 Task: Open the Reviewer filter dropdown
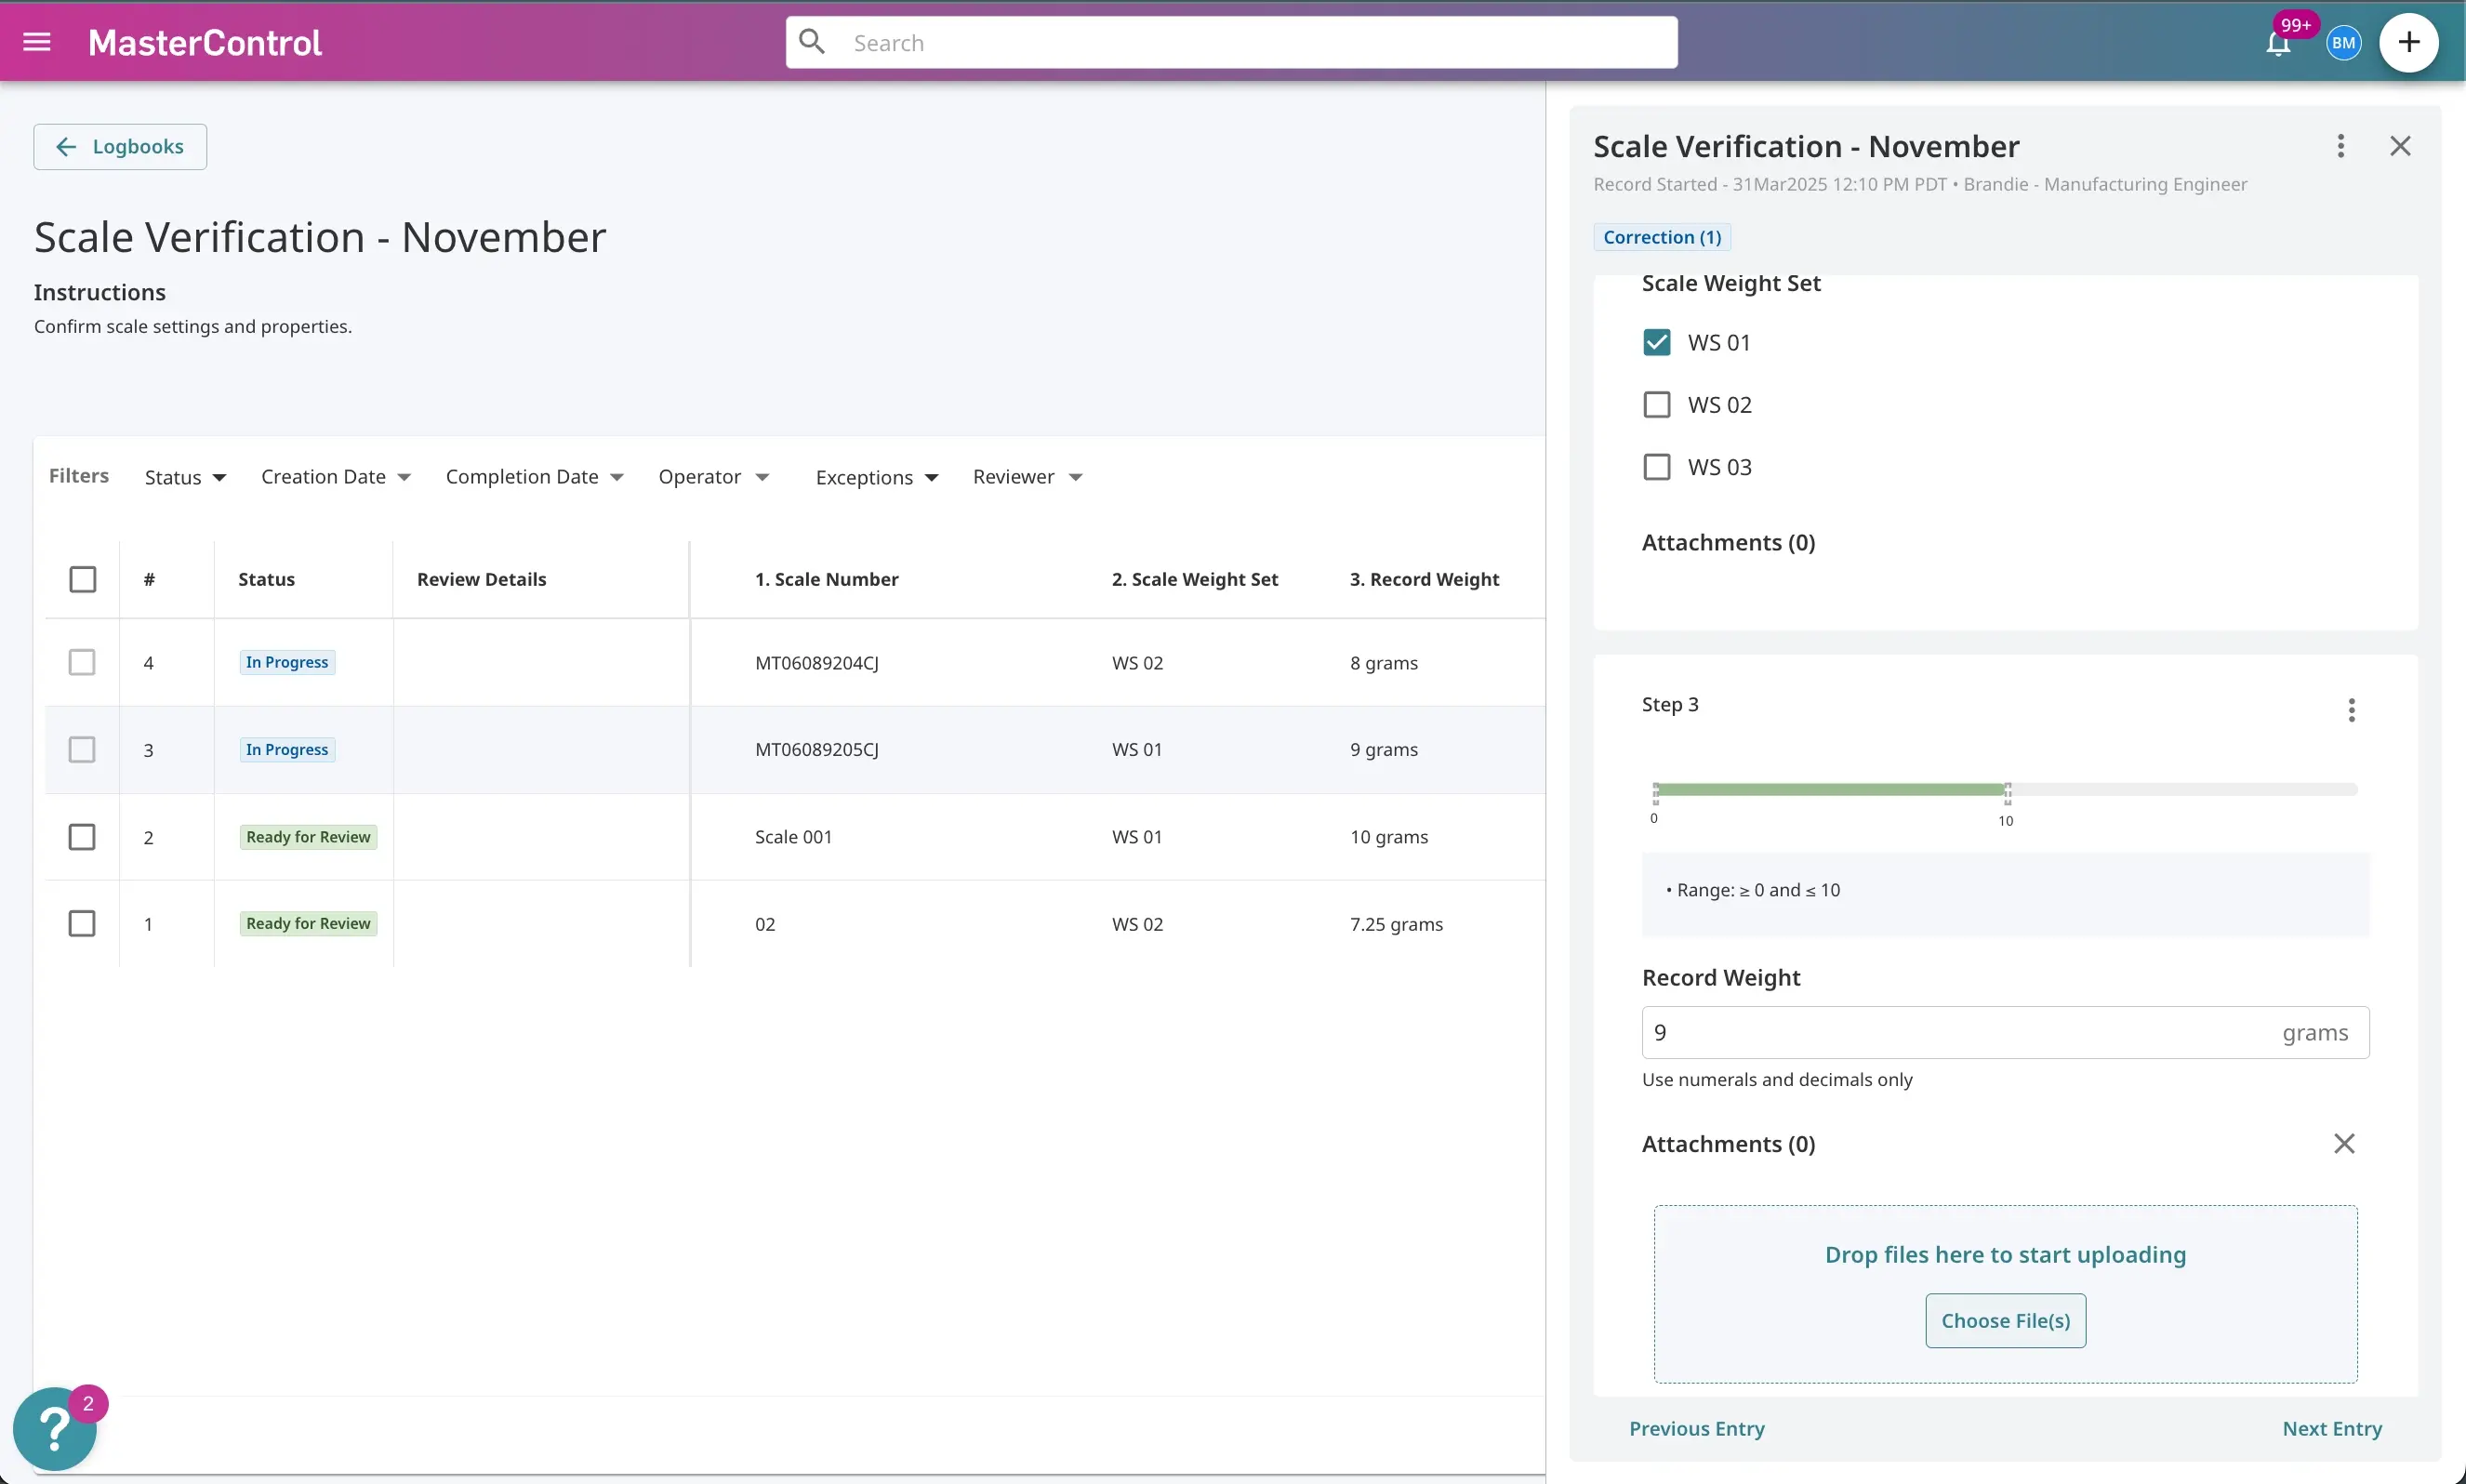[1027, 477]
